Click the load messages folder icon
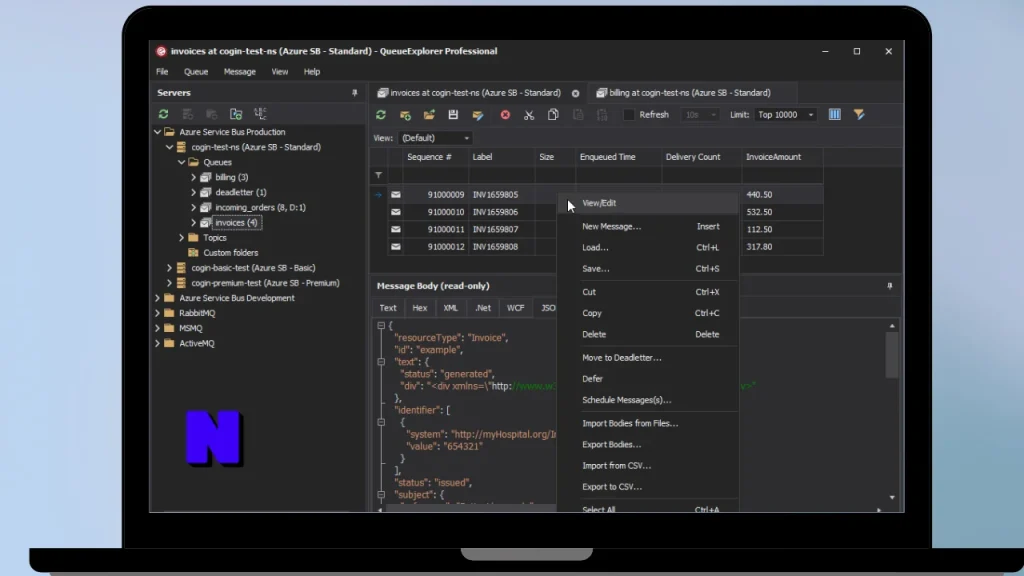 coord(429,115)
